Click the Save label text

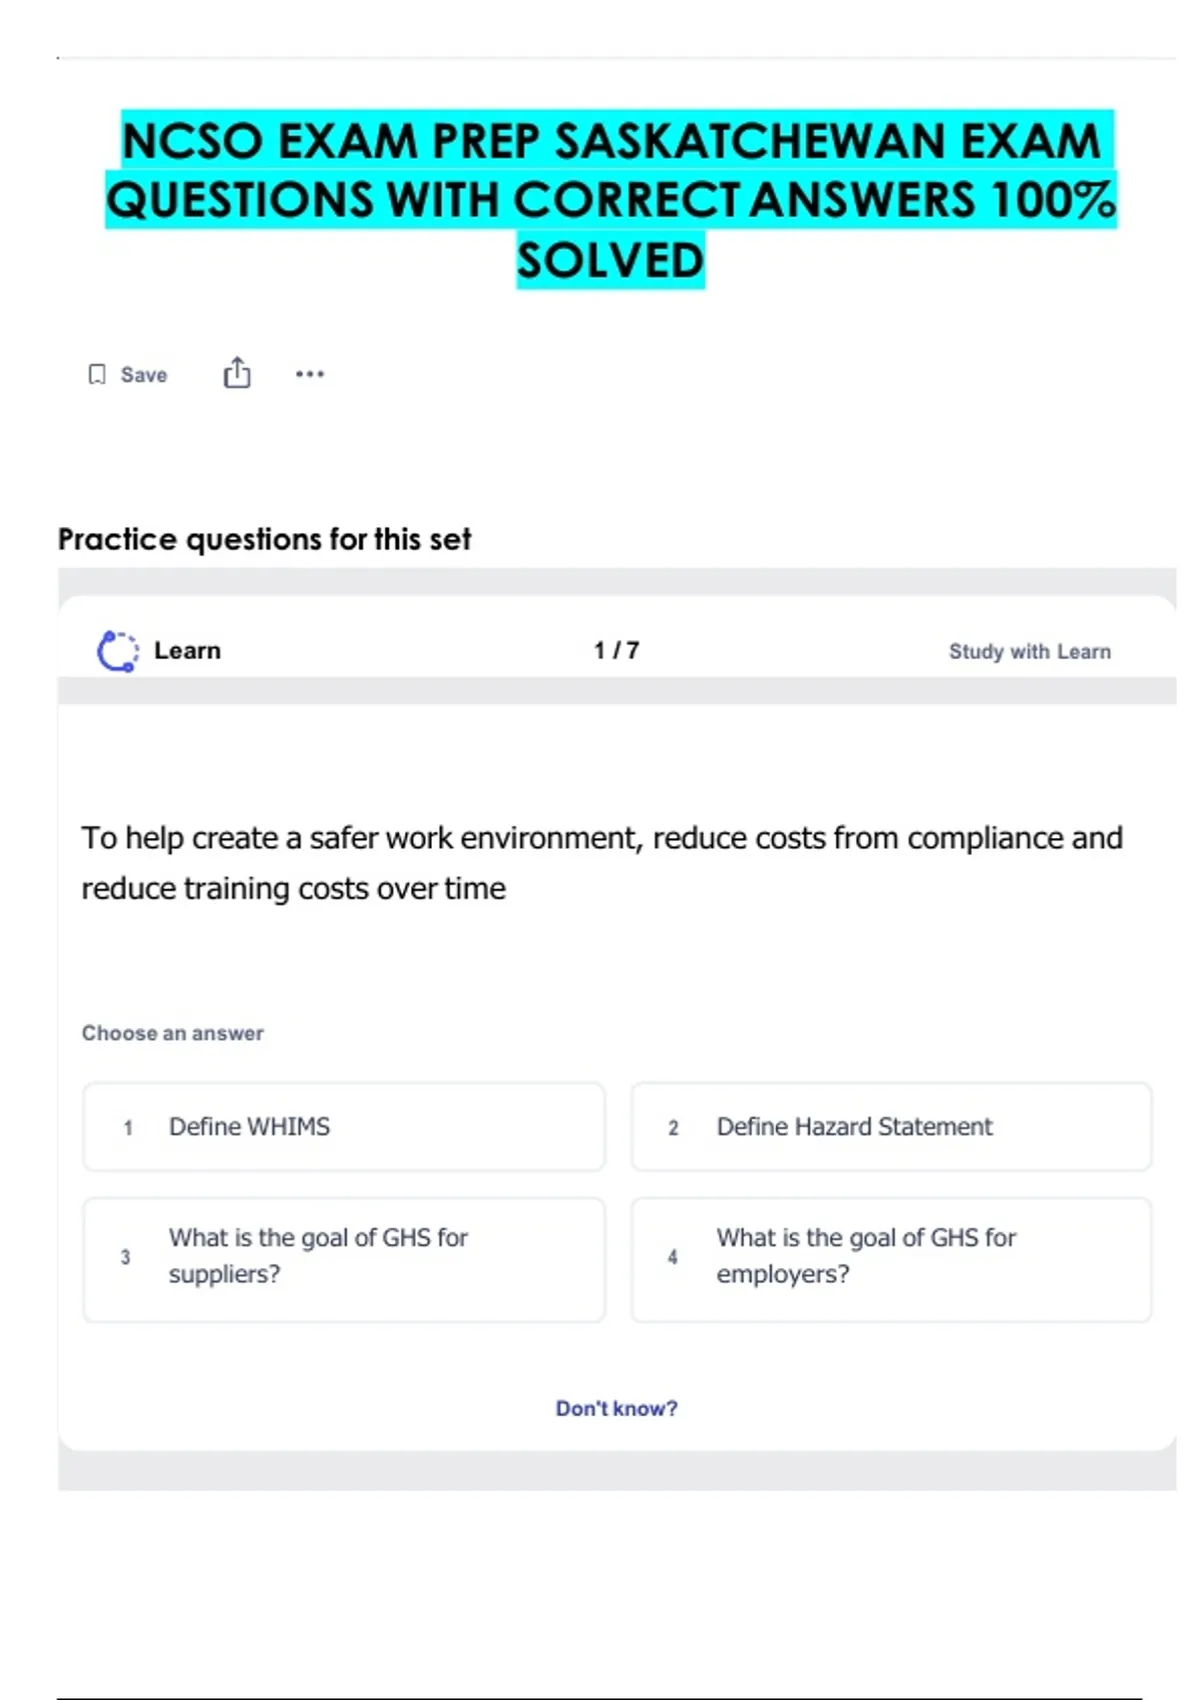[144, 375]
